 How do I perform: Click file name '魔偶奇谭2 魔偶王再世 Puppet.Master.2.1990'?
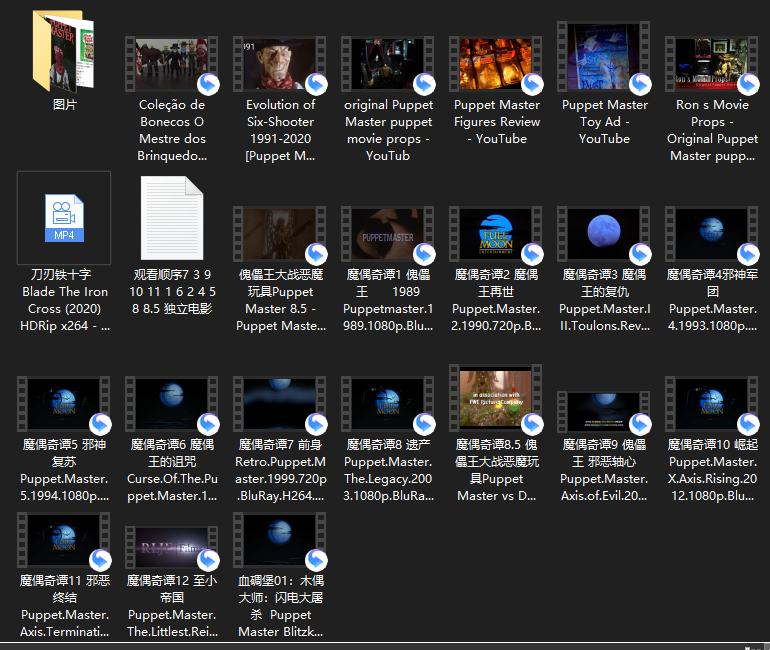tap(496, 300)
